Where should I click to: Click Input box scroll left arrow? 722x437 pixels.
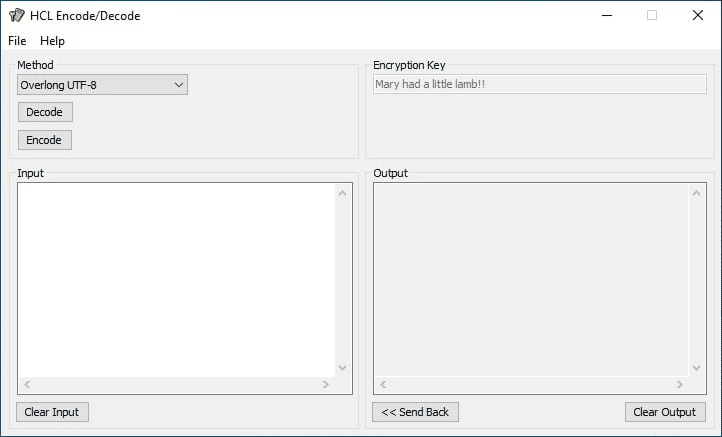(x=27, y=385)
